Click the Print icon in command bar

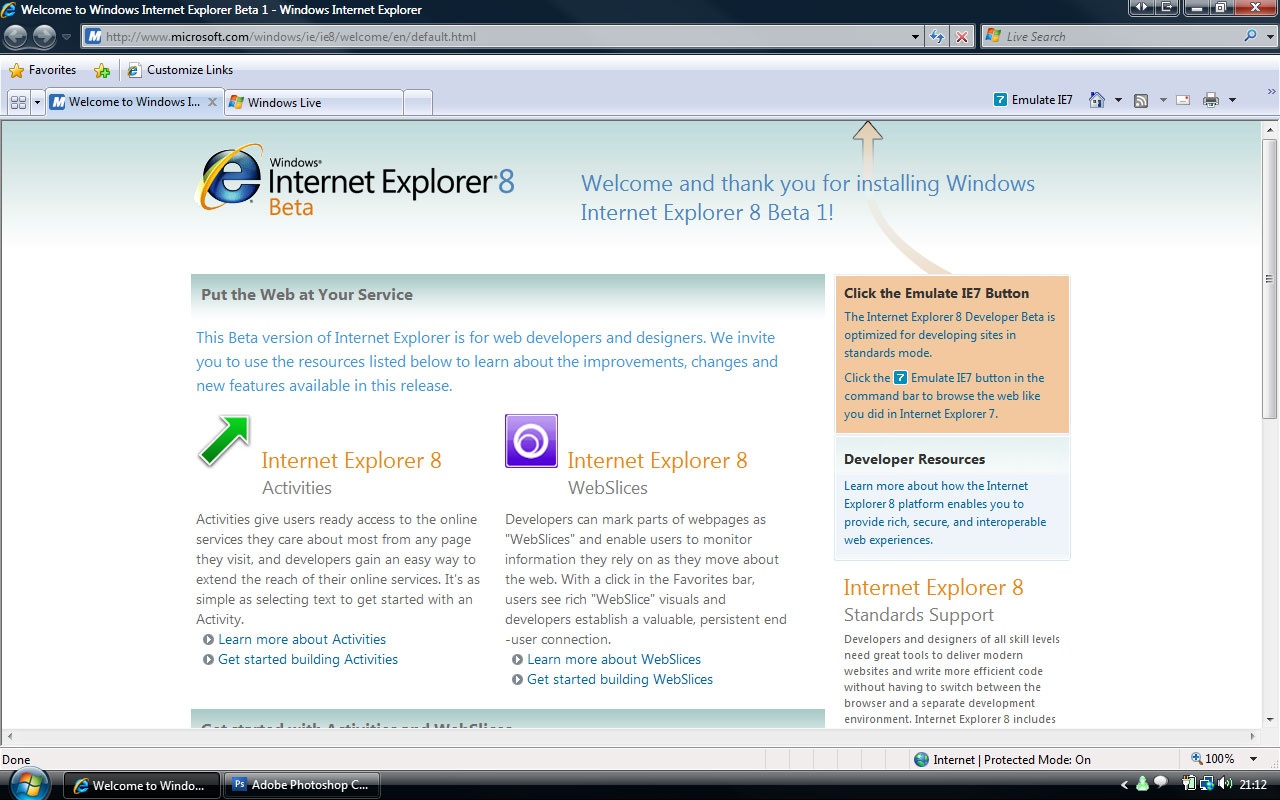[1211, 100]
